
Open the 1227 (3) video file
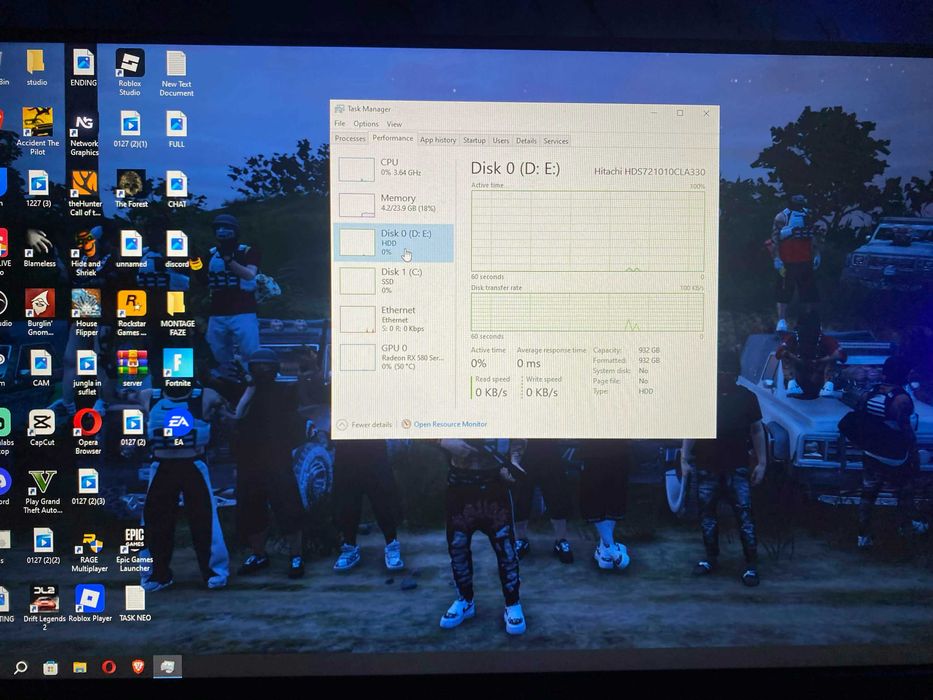[38, 189]
